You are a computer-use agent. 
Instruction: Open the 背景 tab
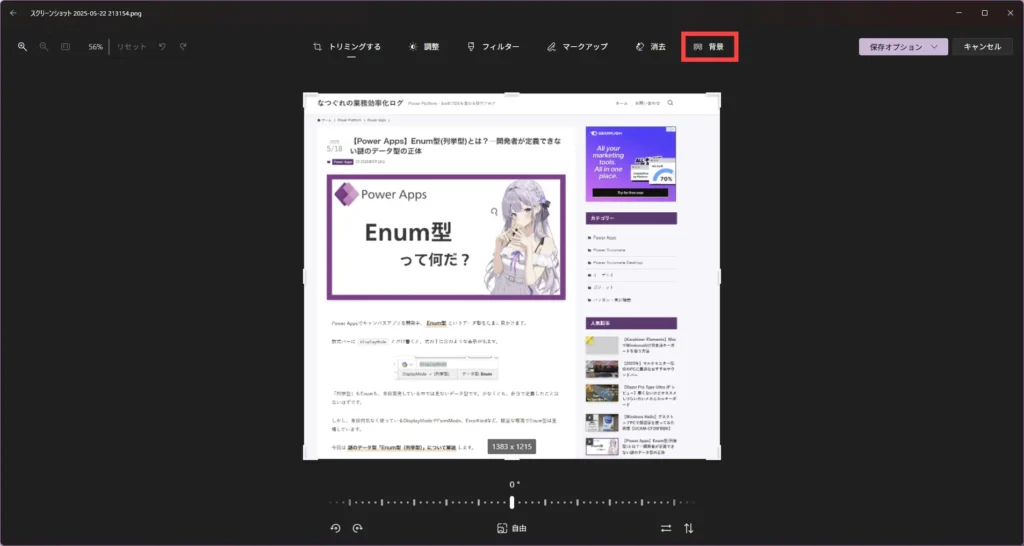click(x=709, y=47)
